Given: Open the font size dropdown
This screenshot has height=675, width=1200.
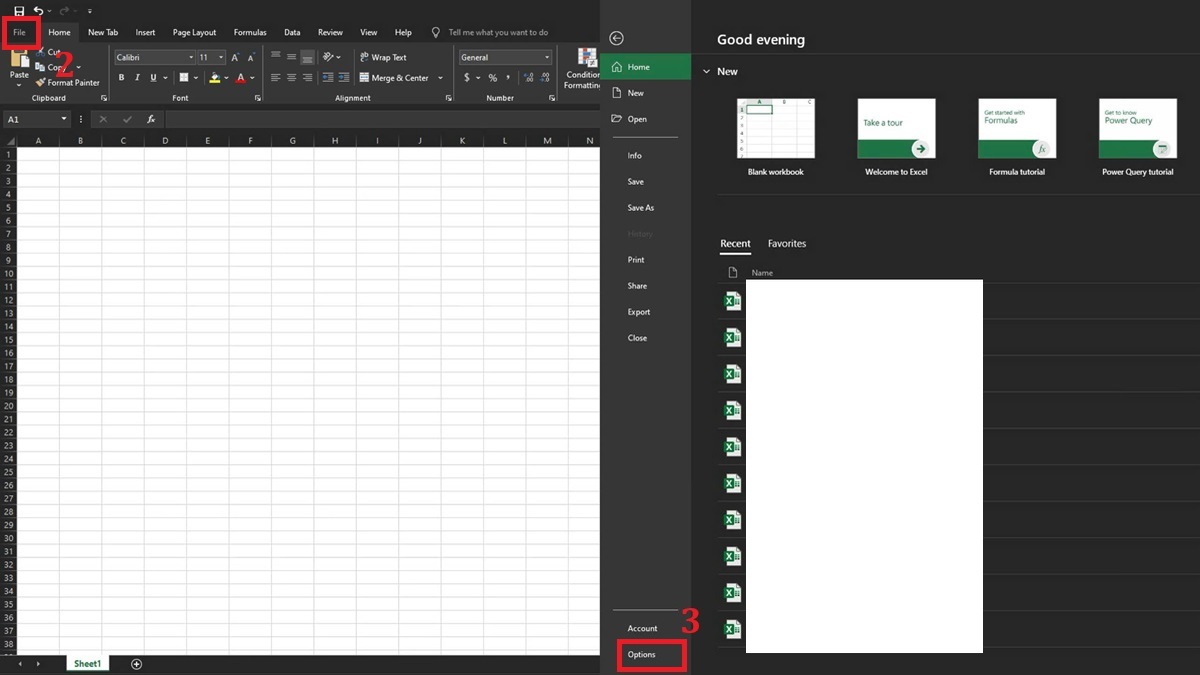Looking at the screenshot, I should pos(221,57).
